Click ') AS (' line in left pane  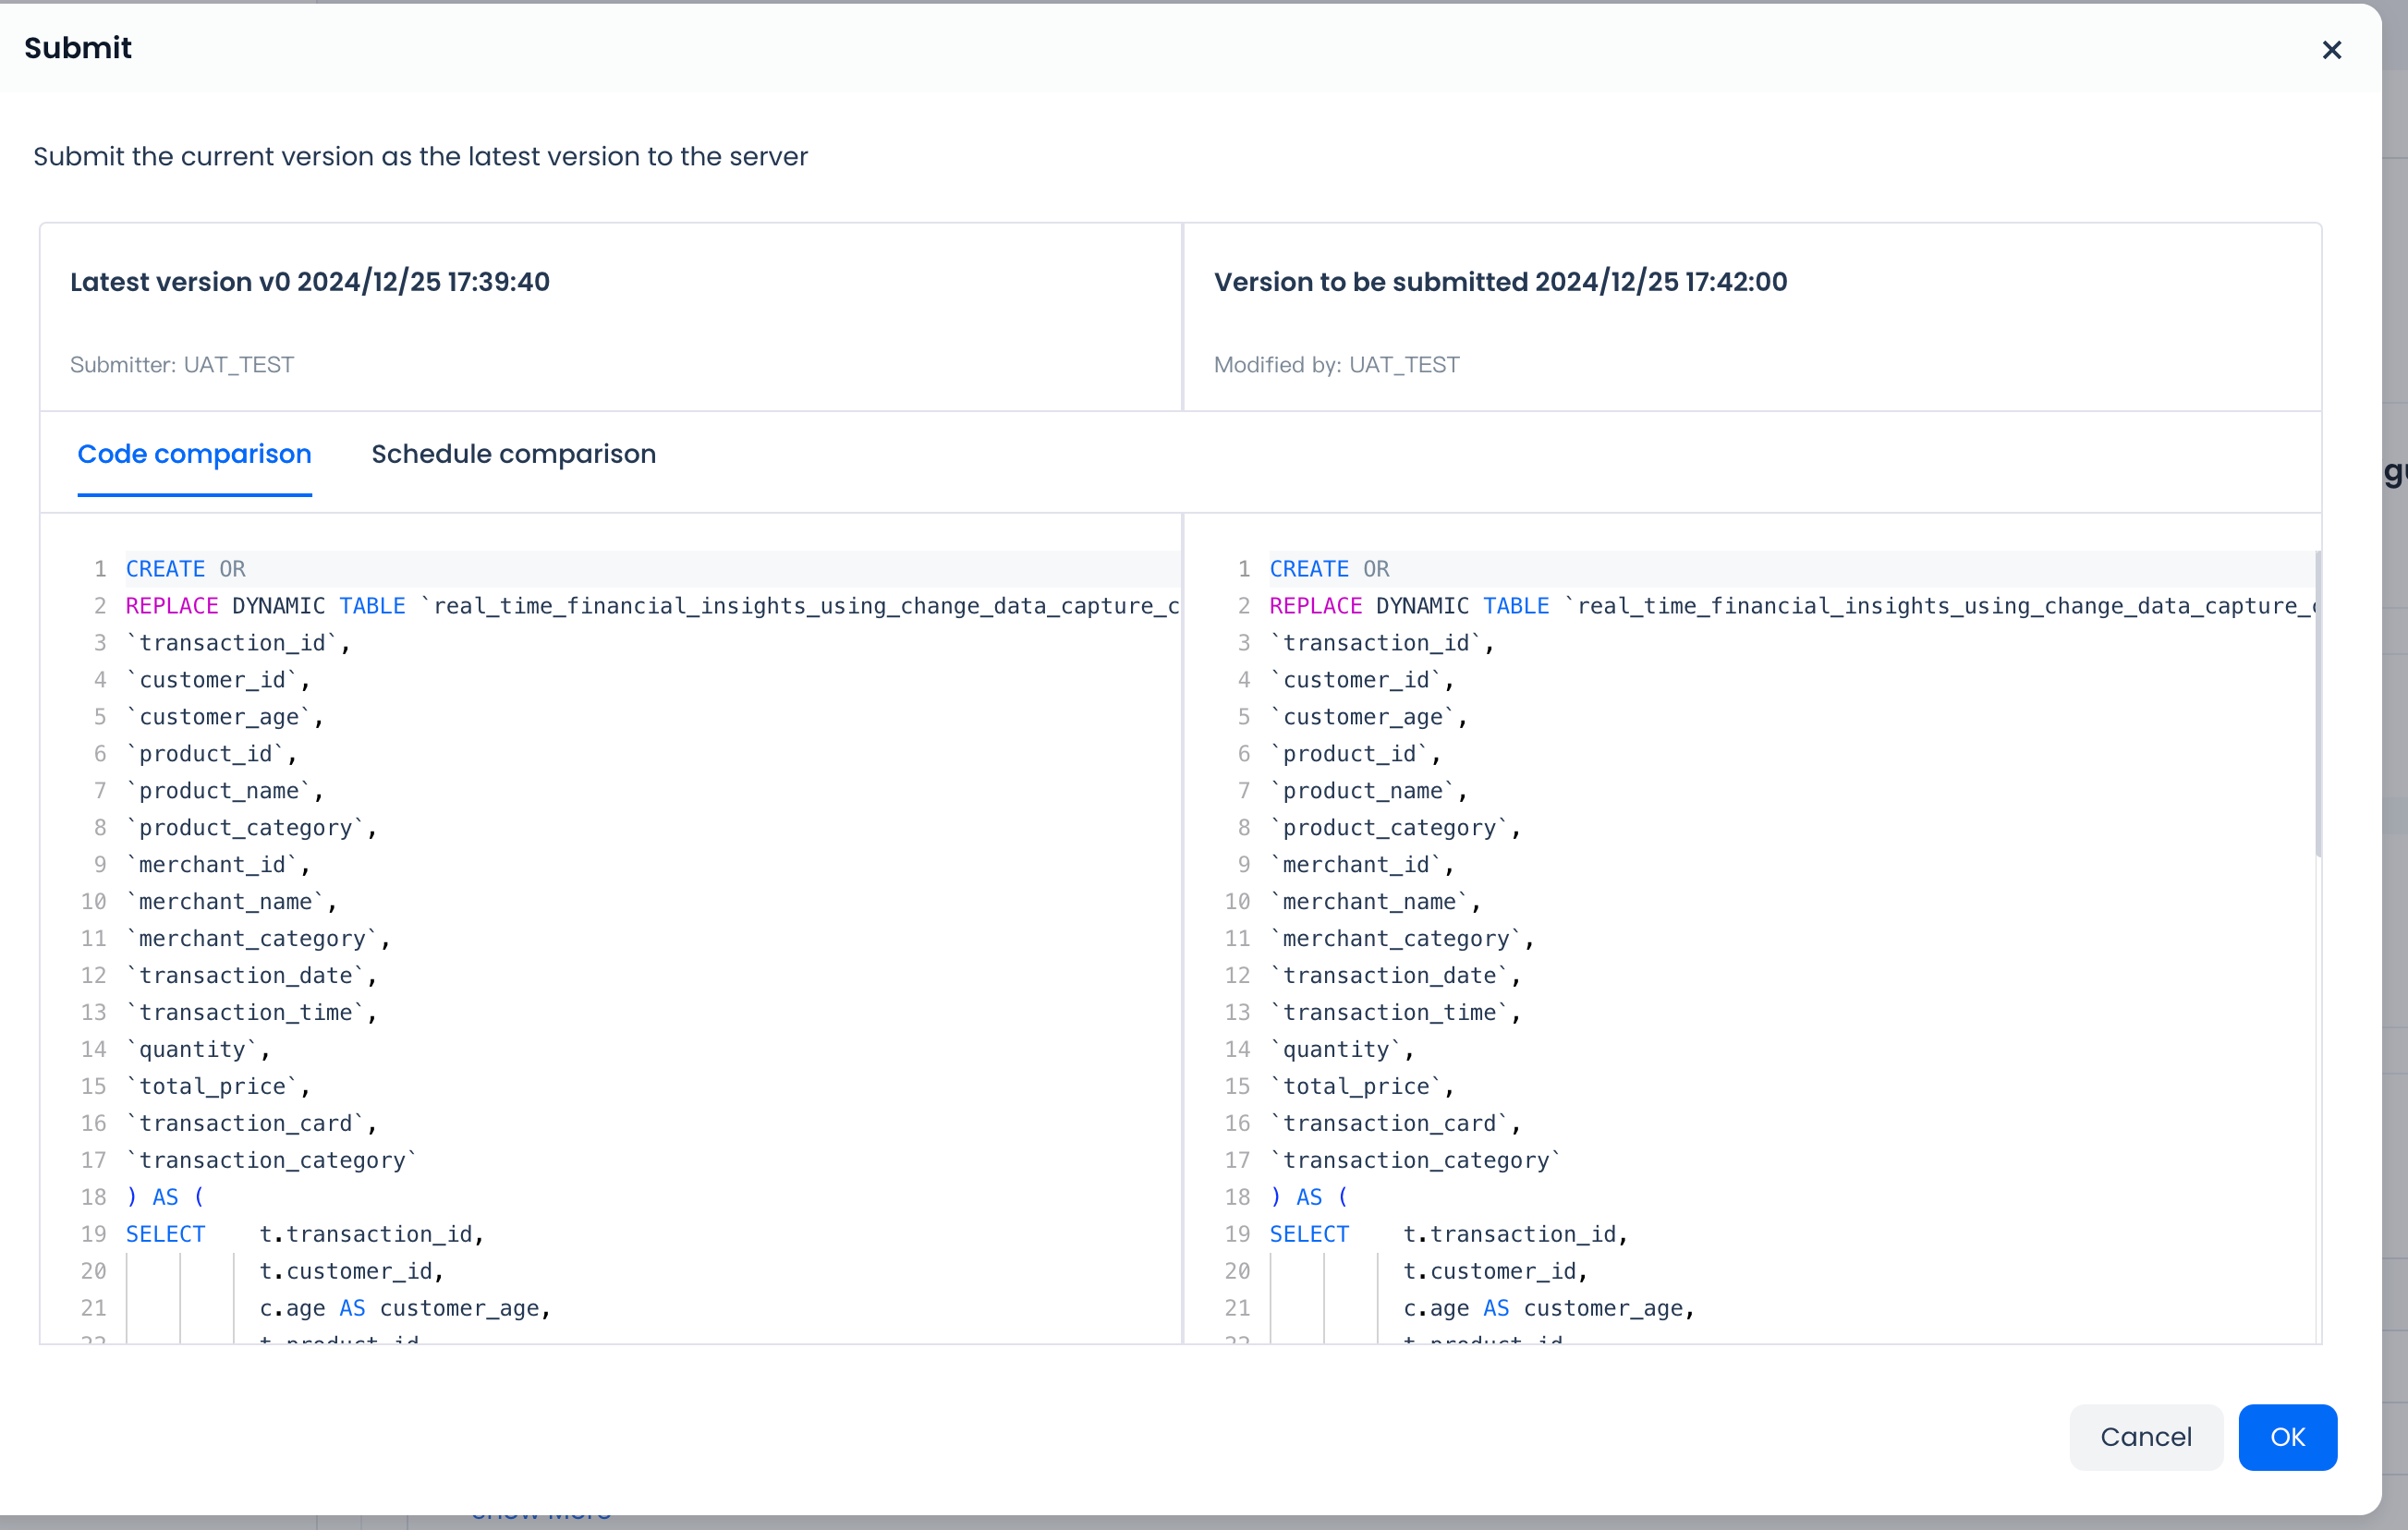pos(165,1197)
